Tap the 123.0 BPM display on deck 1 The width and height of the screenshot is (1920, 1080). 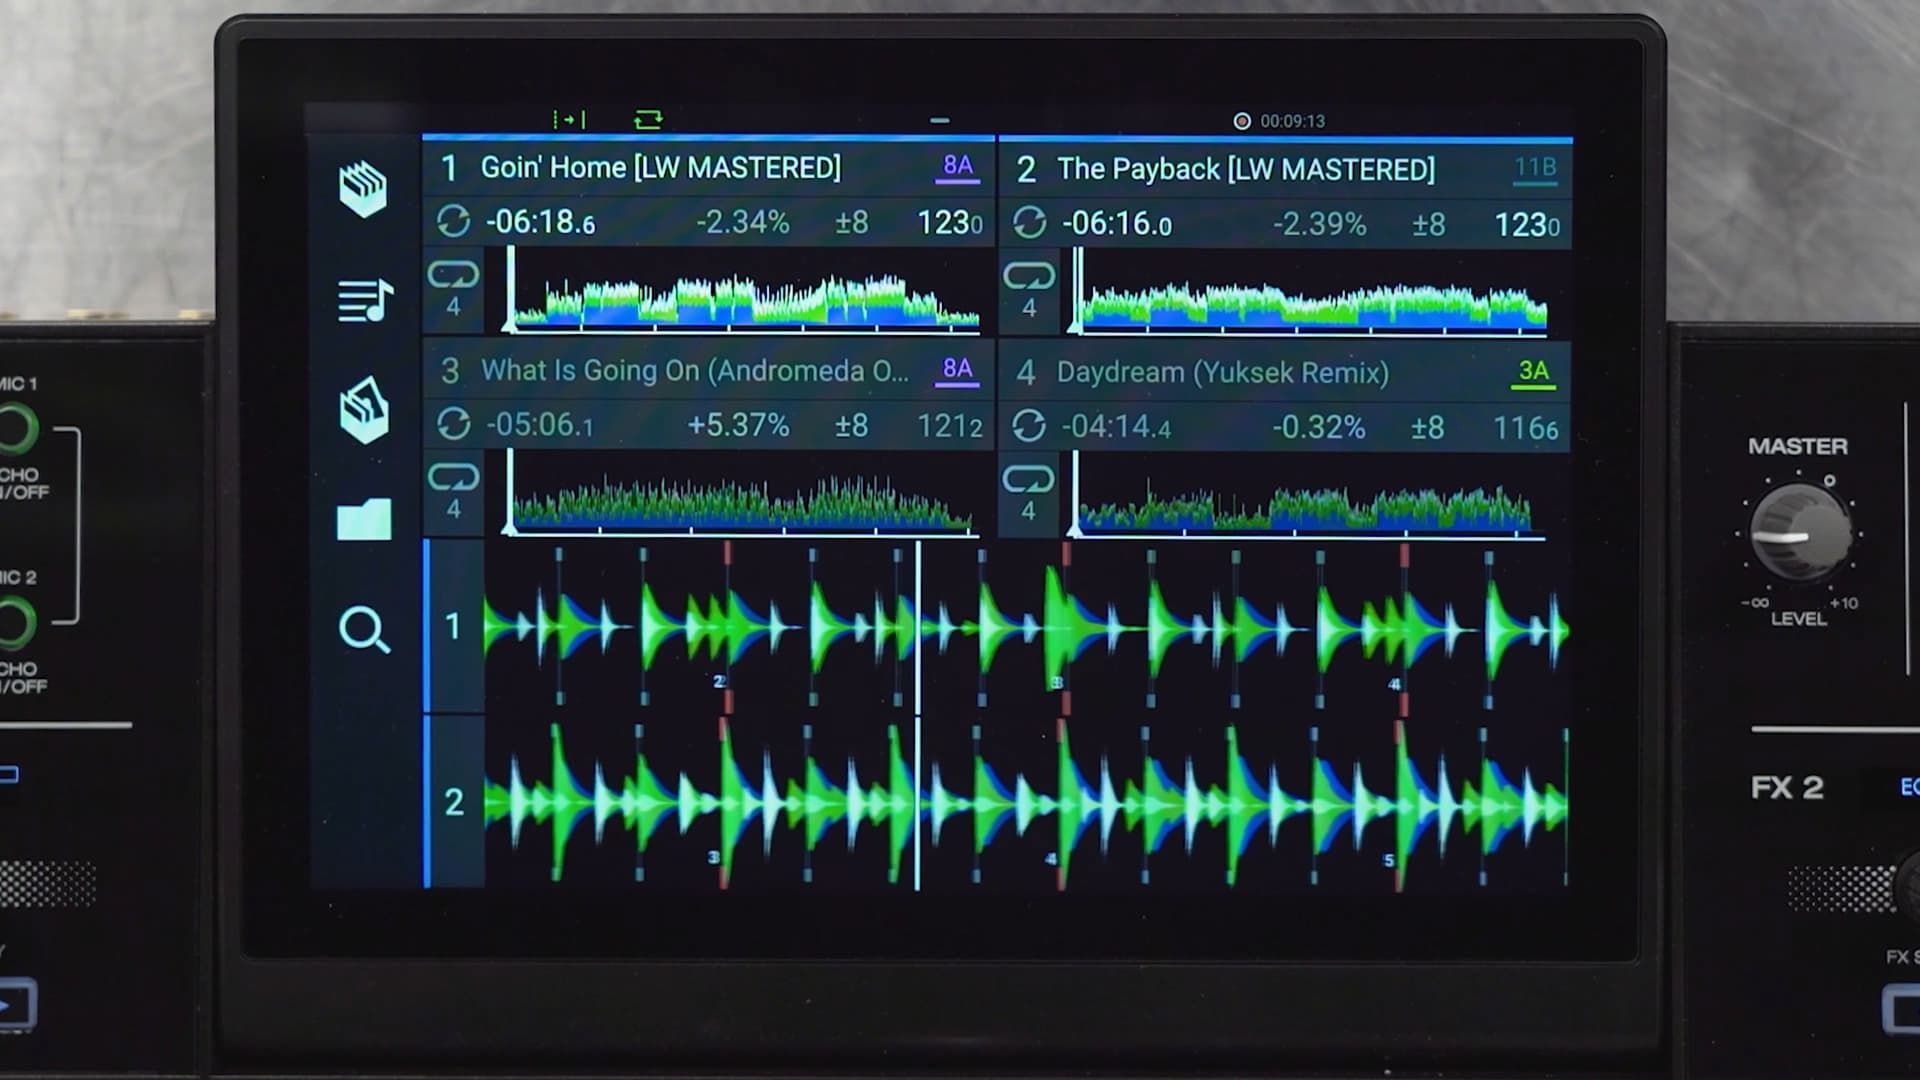tap(950, 222)
